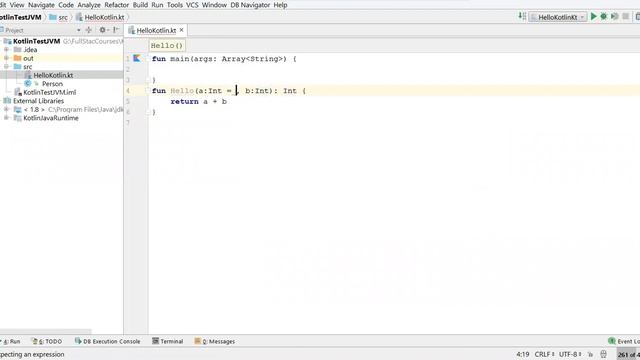Click the src breadcrumb in navigation bar
Image resolution: width=640 pixels, height=360 pixels.
pyautogui.click(x=63, y=17)
